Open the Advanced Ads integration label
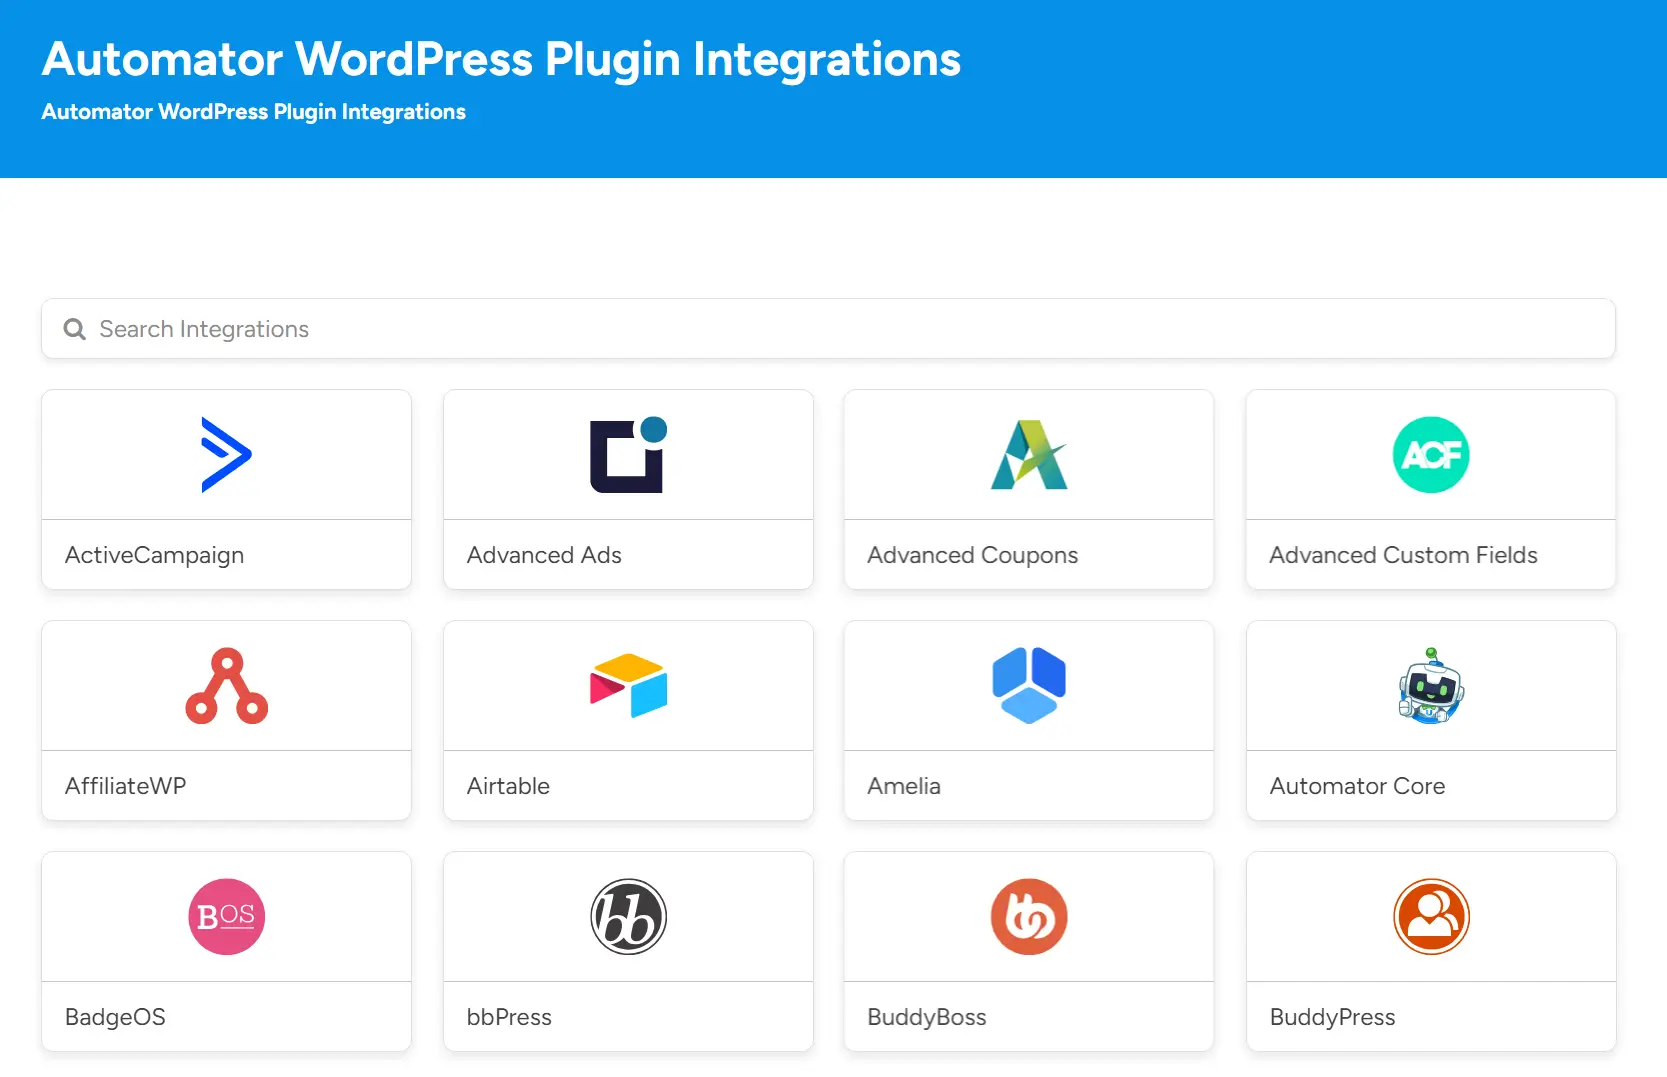 [x=544, y=555]
